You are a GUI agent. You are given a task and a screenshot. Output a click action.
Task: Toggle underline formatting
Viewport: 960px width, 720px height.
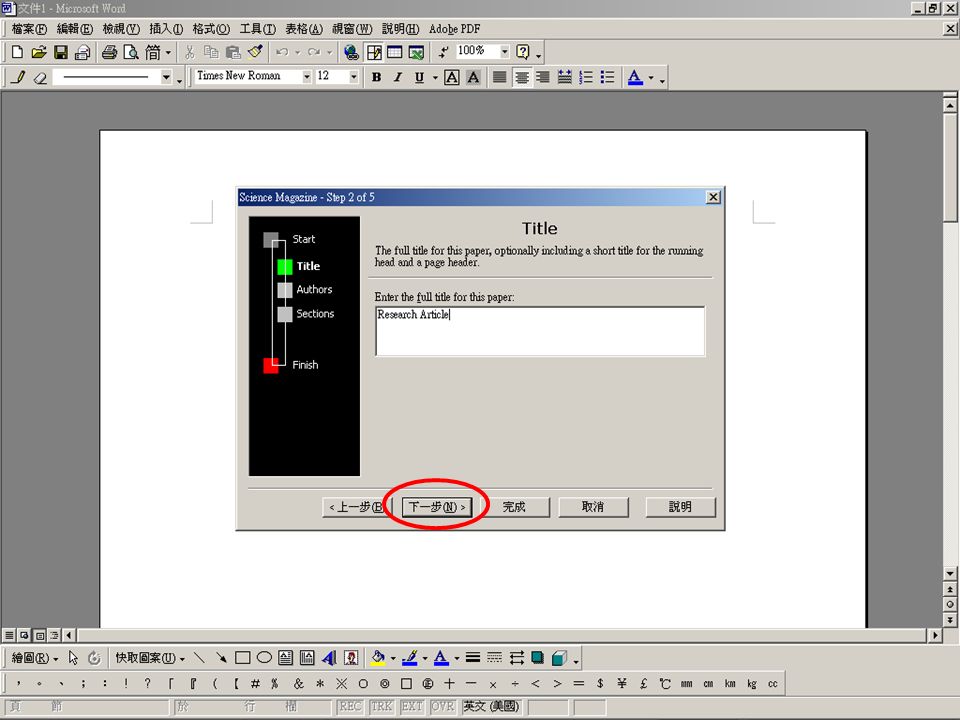(x=419, y=77)
